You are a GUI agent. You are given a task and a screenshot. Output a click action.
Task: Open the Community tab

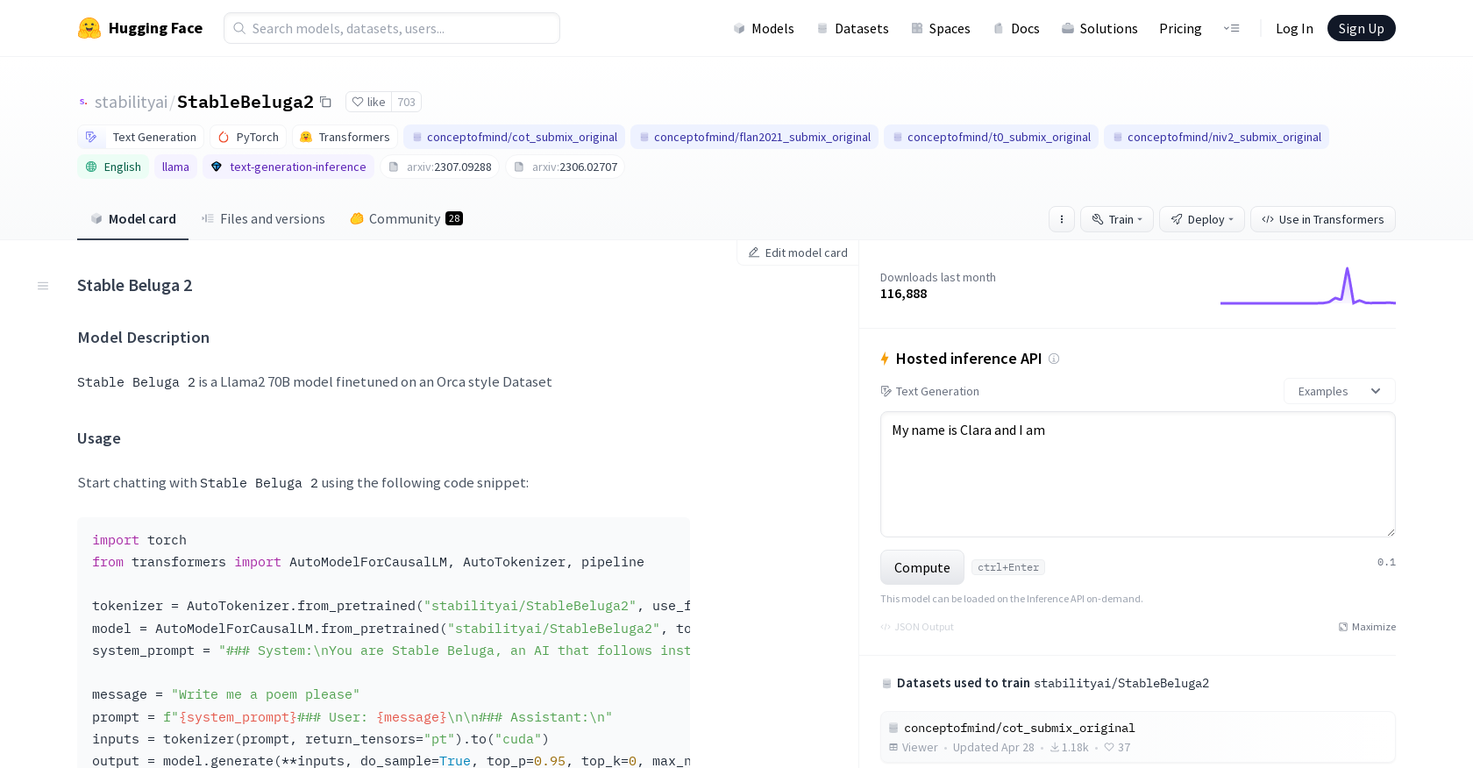point(405,219)
